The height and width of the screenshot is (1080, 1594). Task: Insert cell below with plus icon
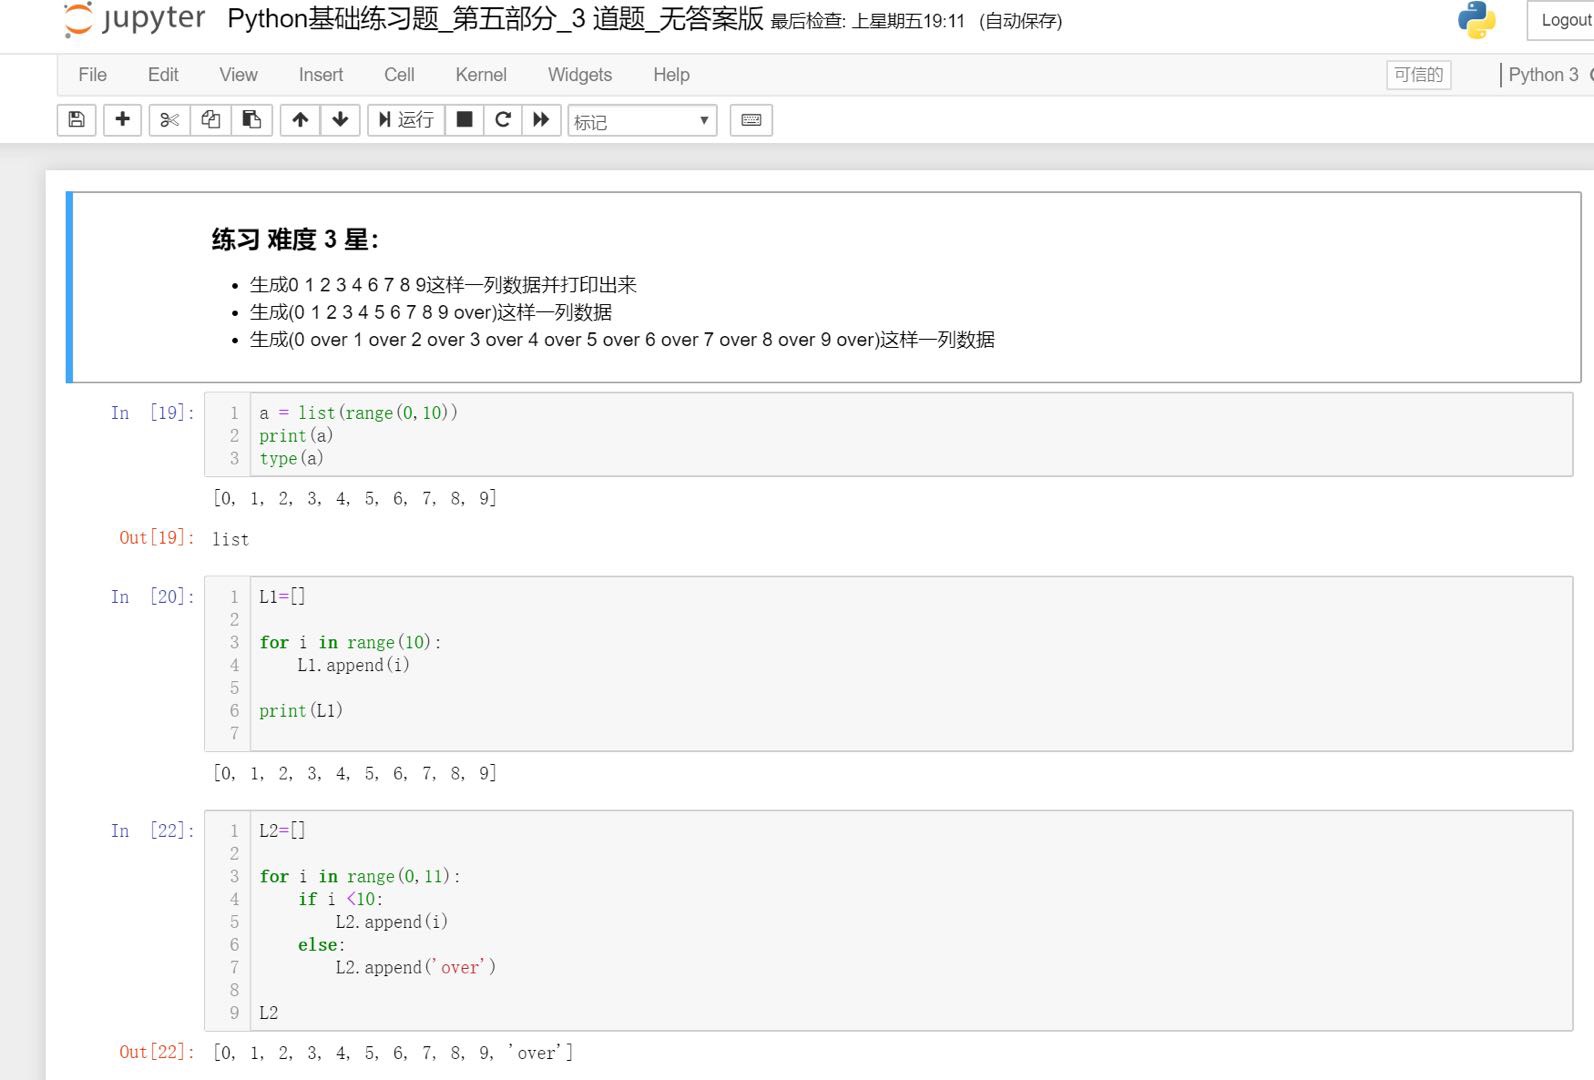(123, 120)
